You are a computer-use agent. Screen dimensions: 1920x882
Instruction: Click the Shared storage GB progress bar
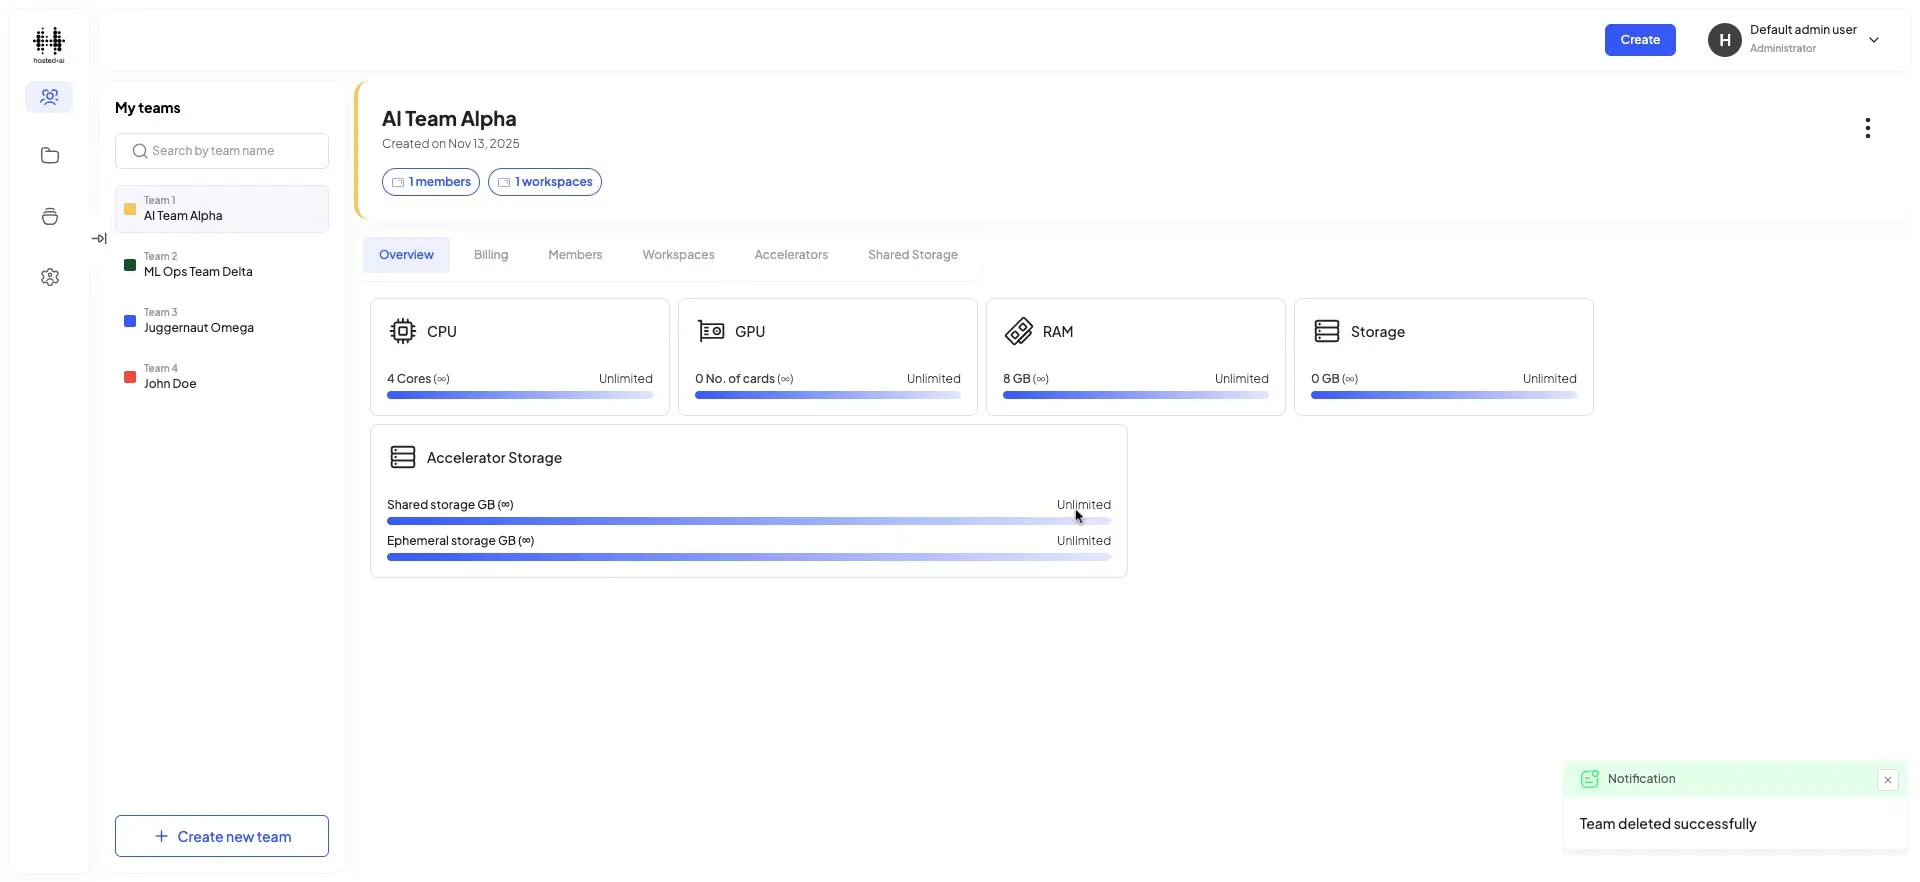coord(749,521)
